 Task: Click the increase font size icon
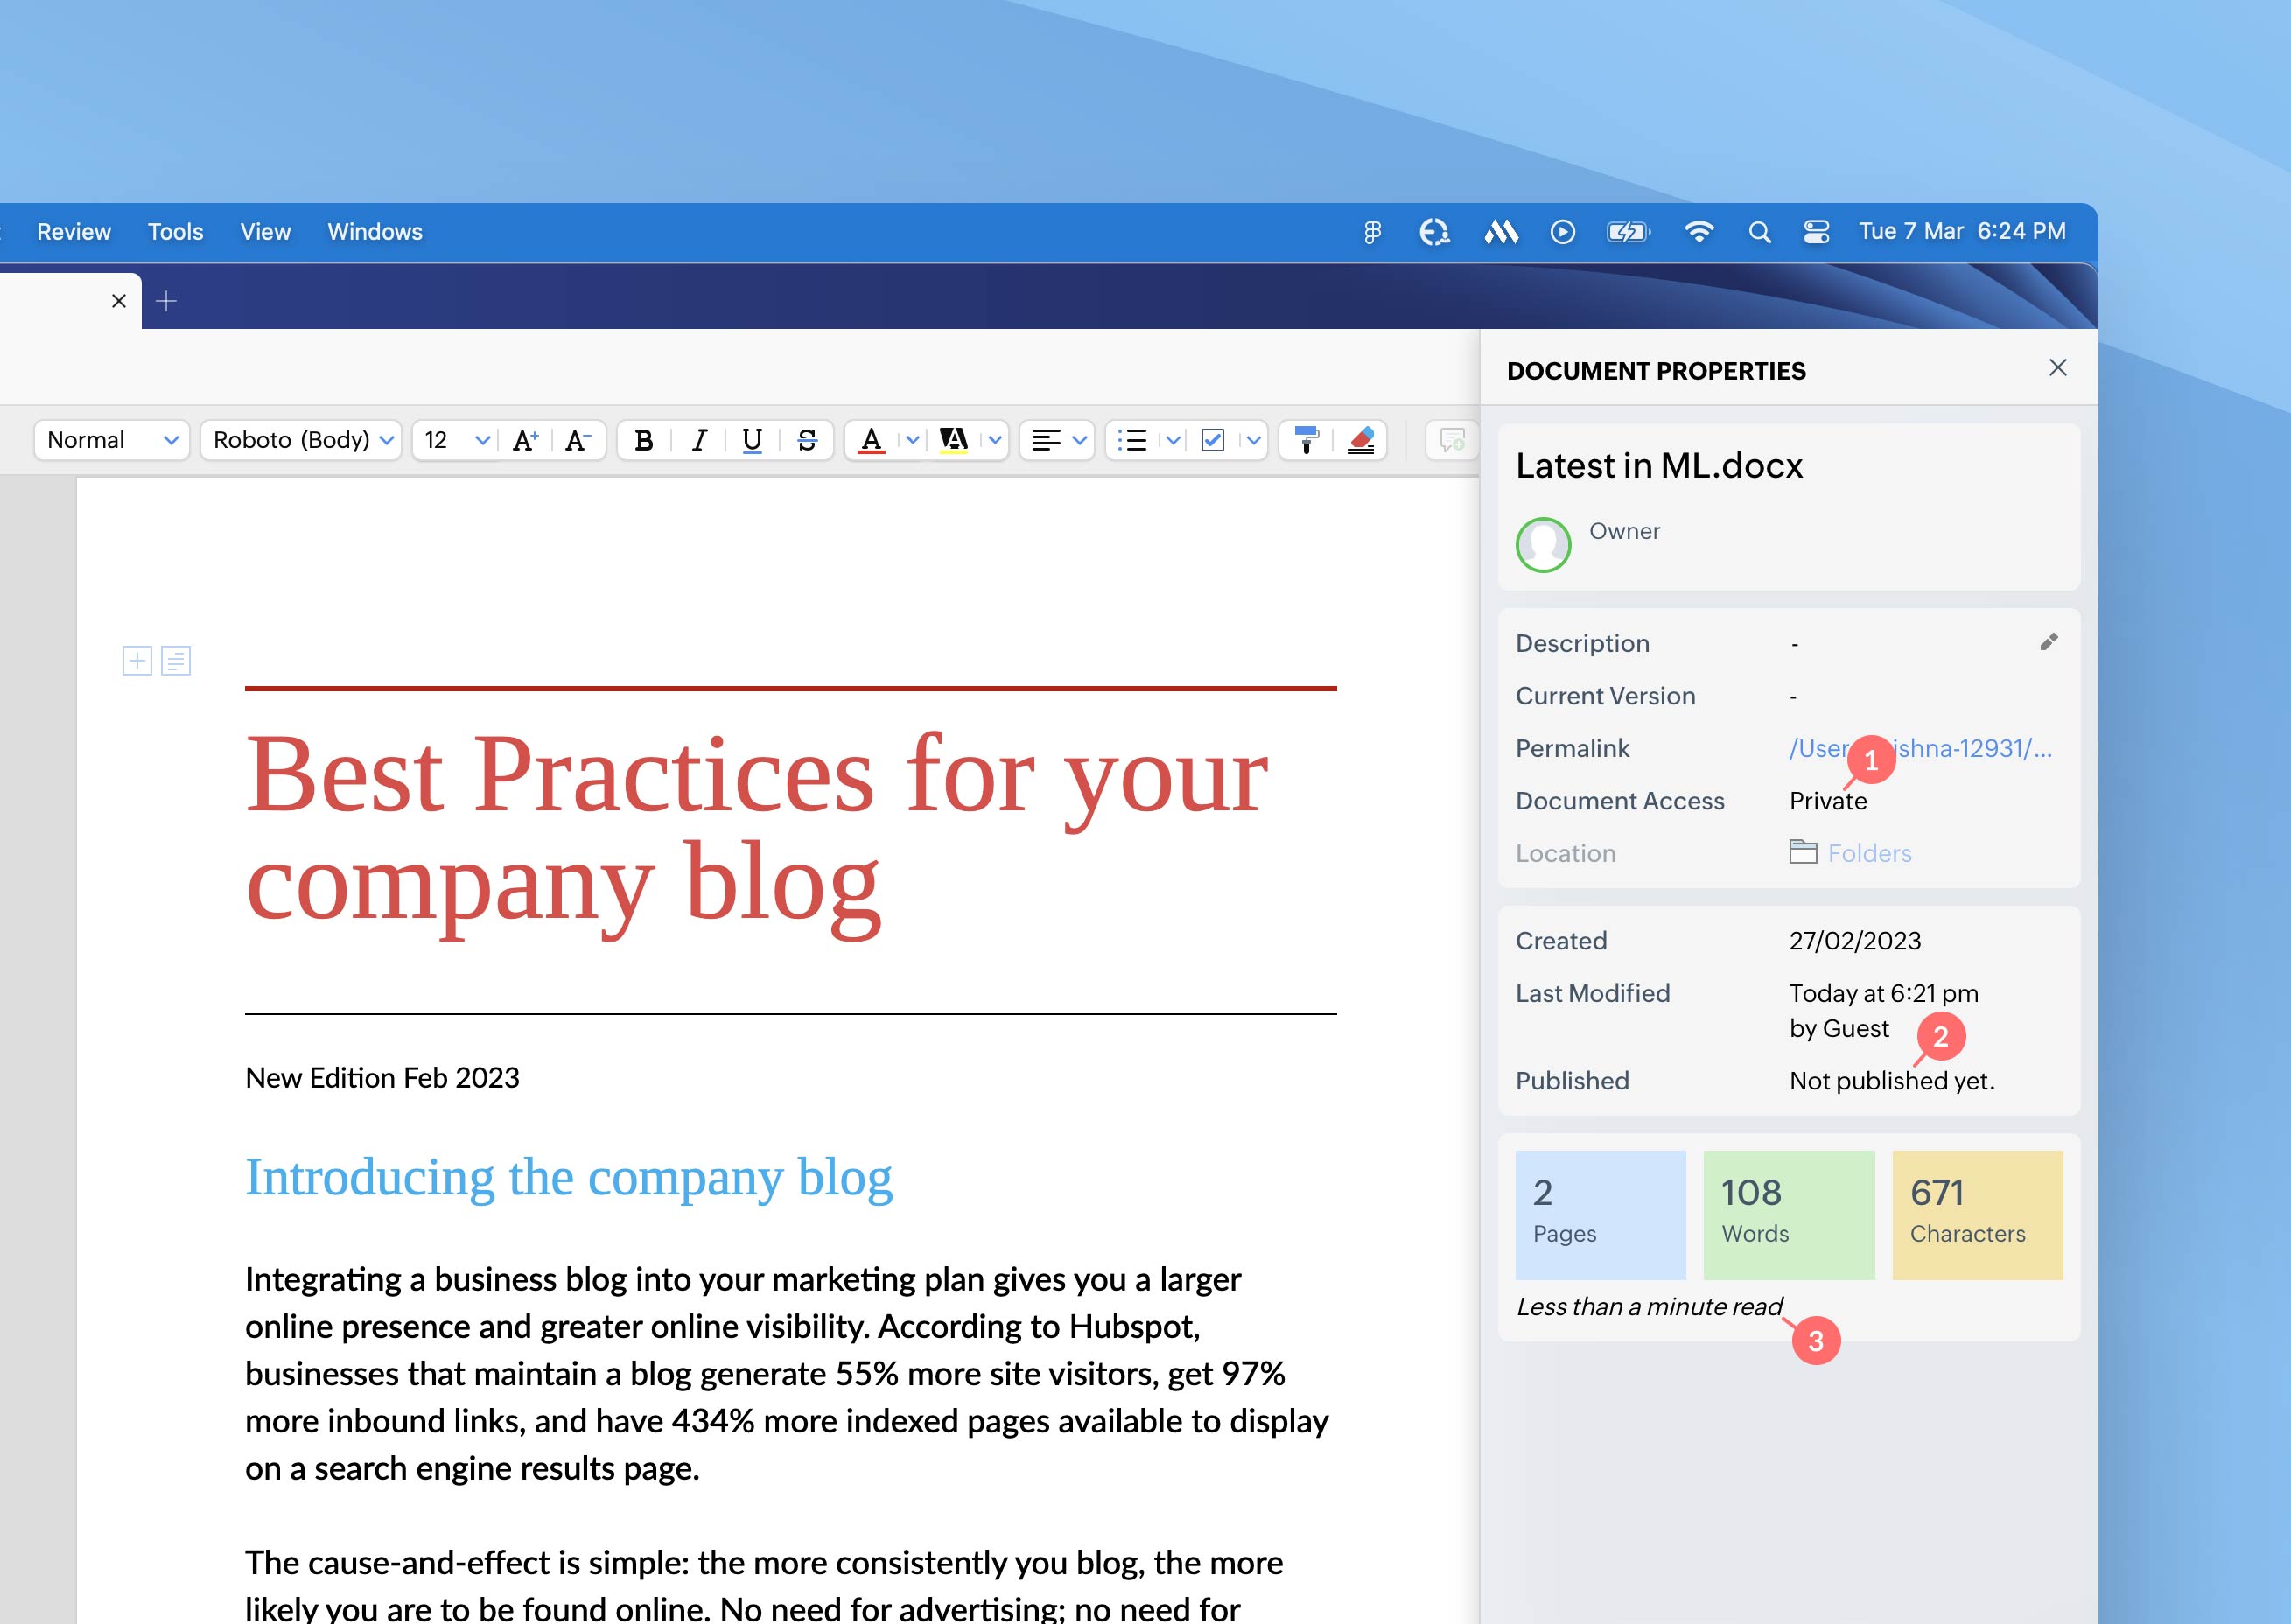(x=525, y=440)
